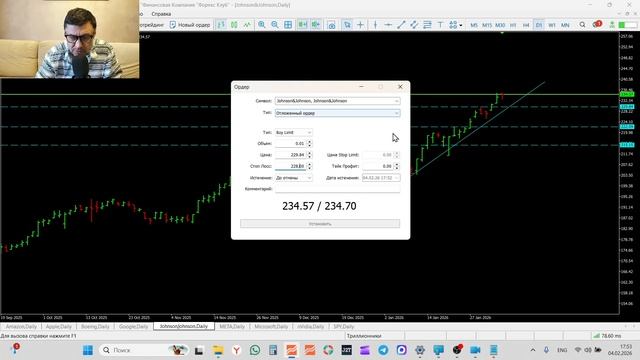The height and width of the screenshot is (360, 640).
Task: Switch to the Google,Daily chart tab
Action: pos(133,327)
